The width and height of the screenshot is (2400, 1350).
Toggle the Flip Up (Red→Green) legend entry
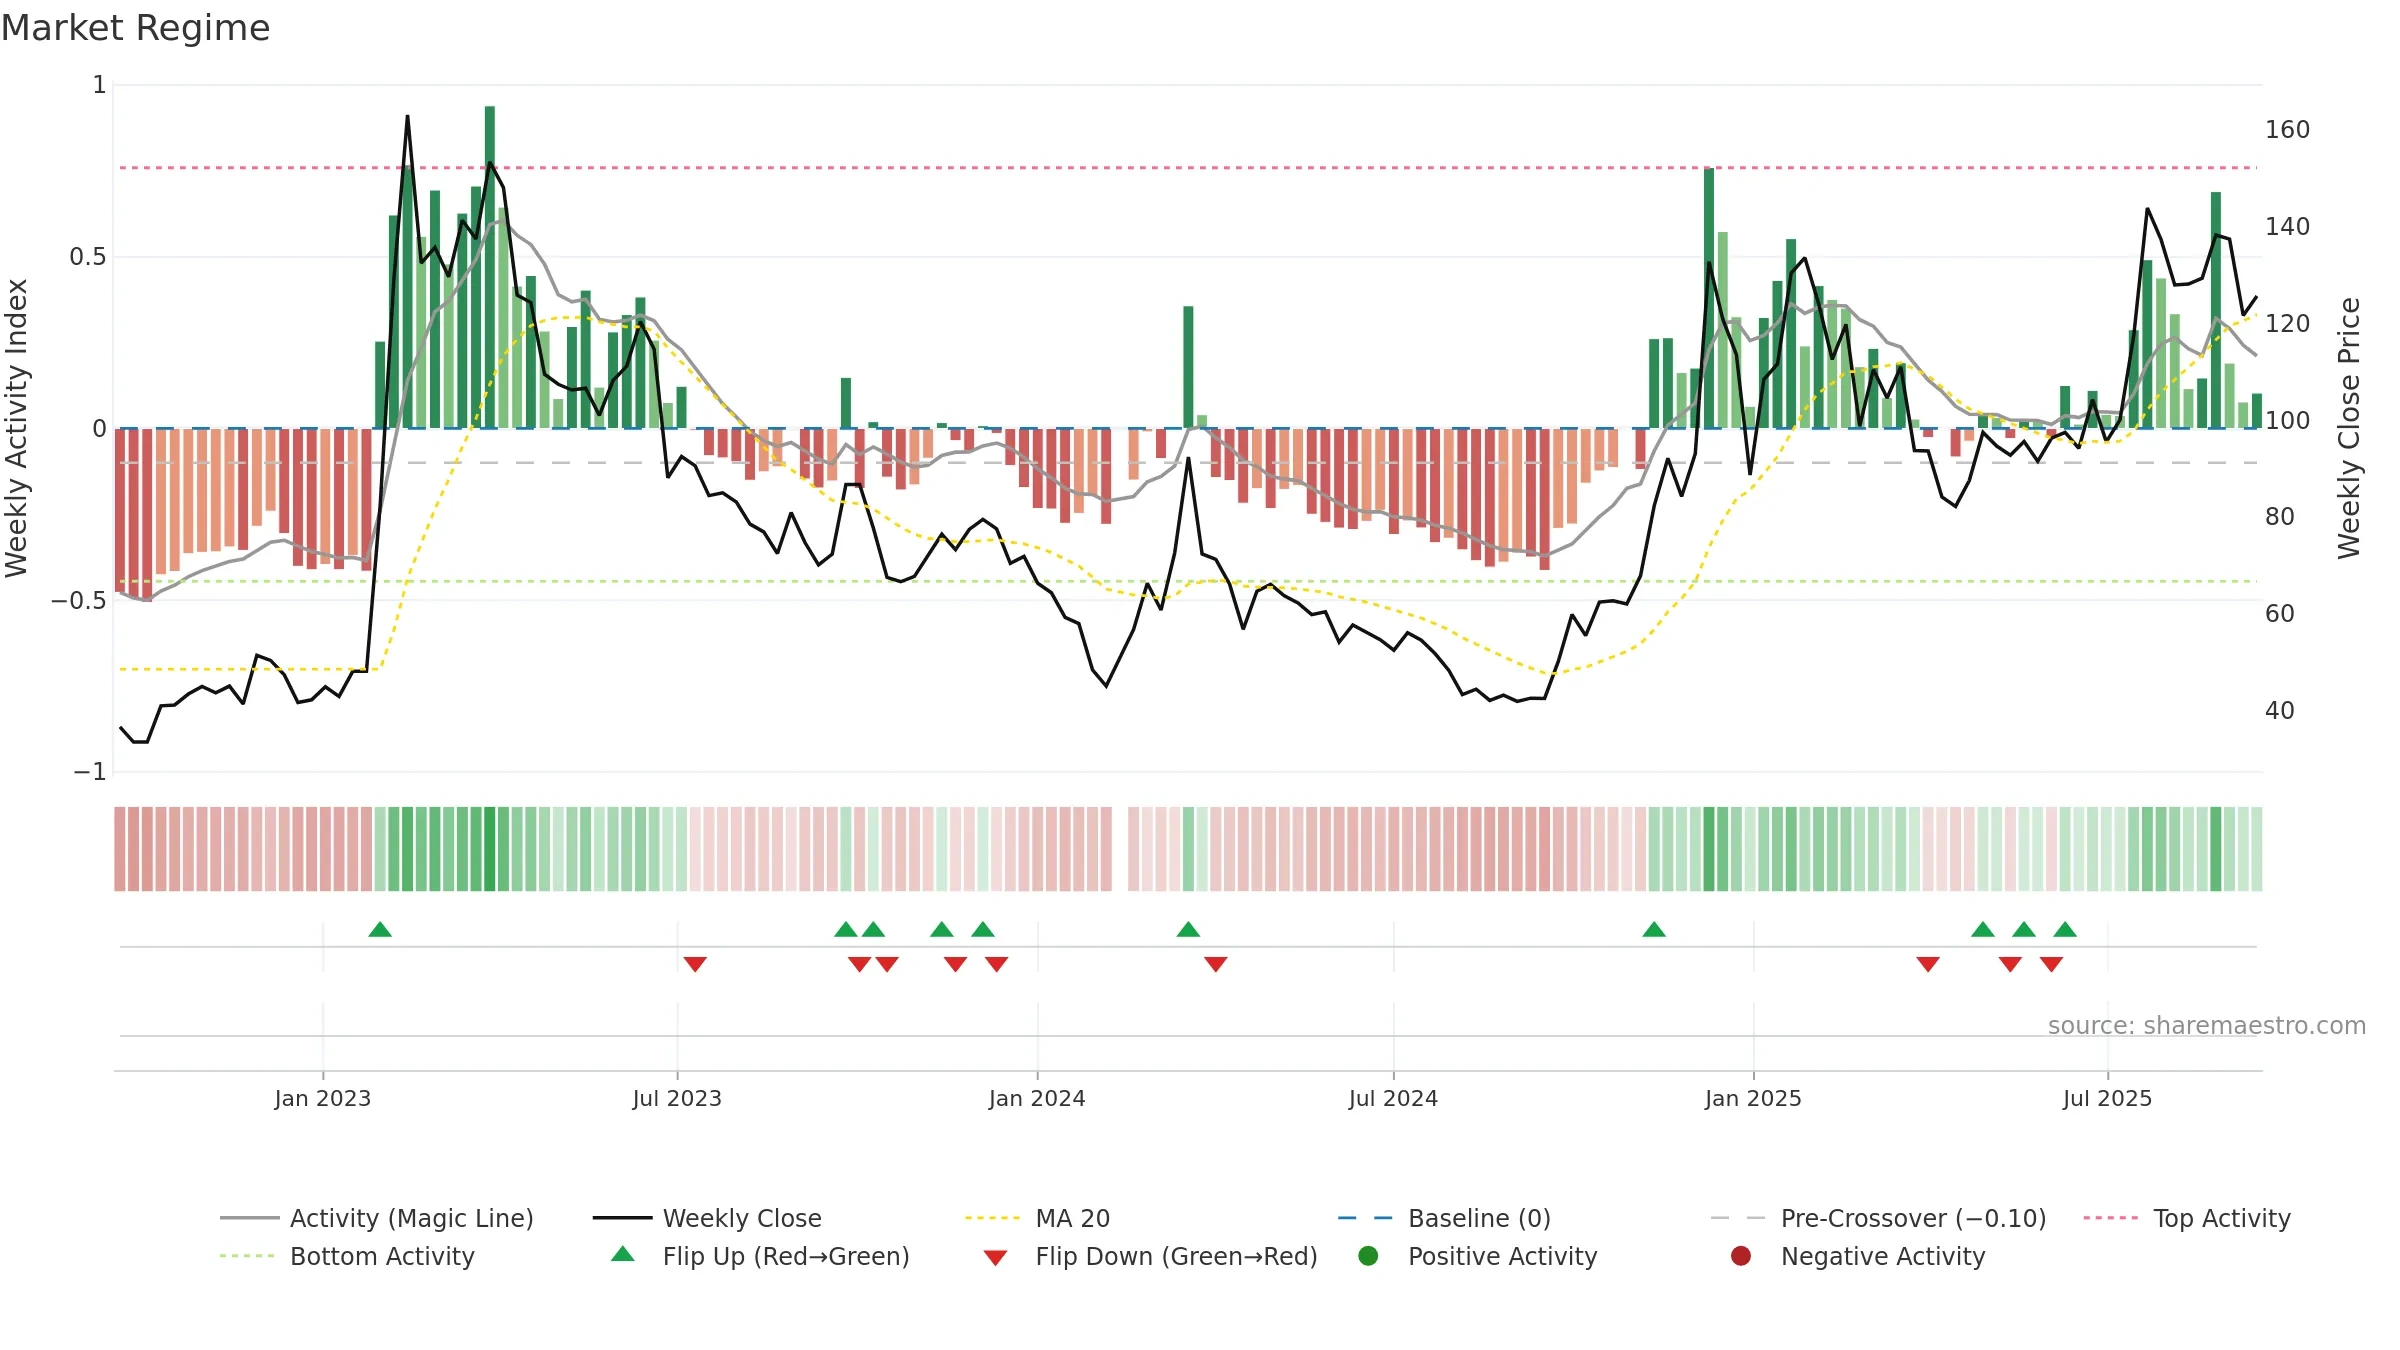(x=760, y=1256)
